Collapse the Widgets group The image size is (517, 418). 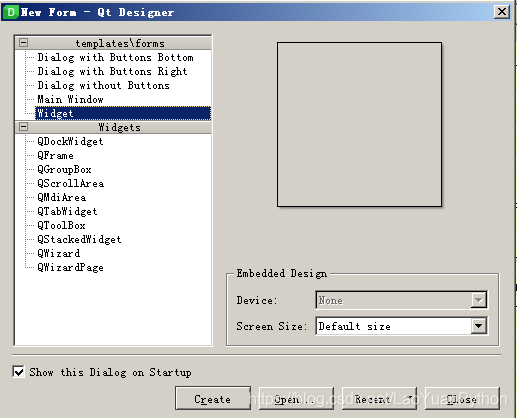[x=23, y=127]
